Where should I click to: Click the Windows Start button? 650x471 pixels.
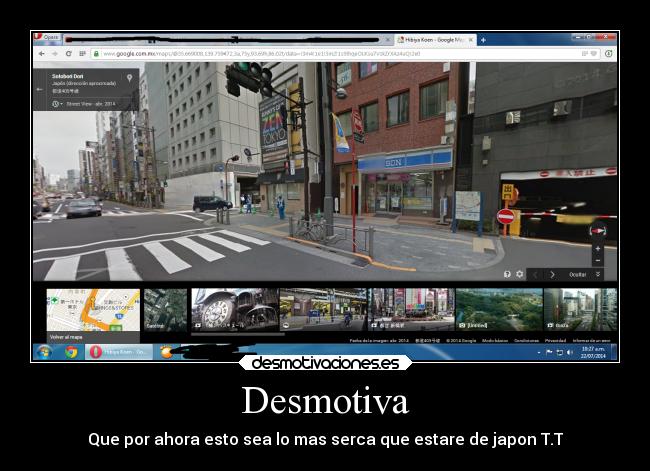point(43,352)
